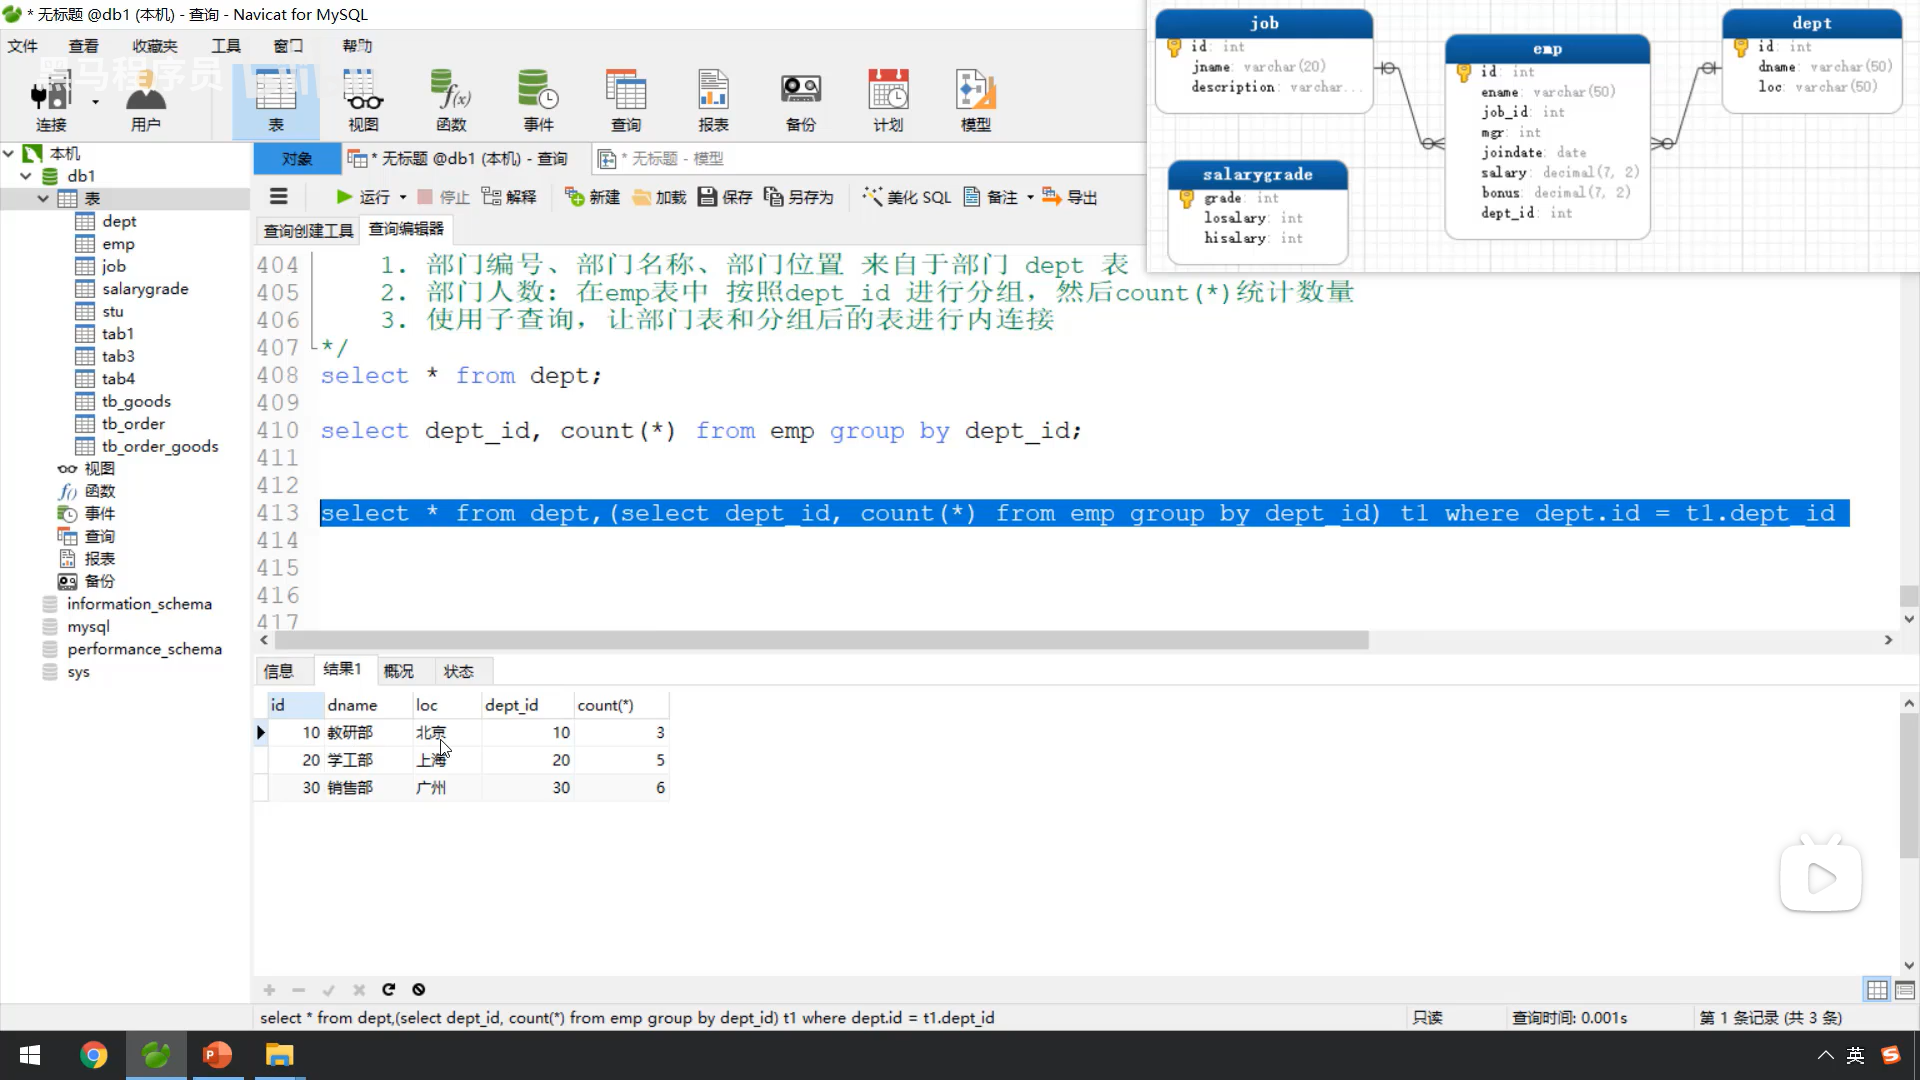Collapse the db1 database tree node

click(26, 176)
